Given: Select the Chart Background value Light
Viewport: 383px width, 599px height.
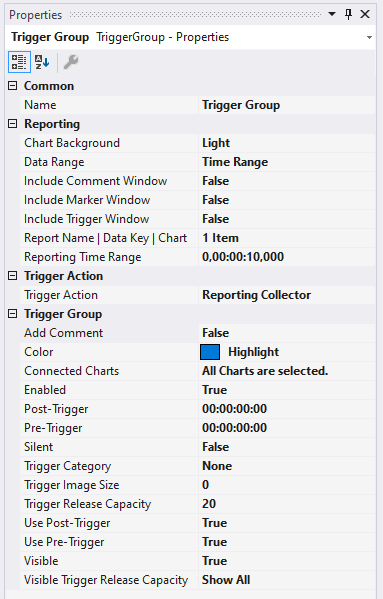Looking at the screenshot, I should tap(216, 143).
